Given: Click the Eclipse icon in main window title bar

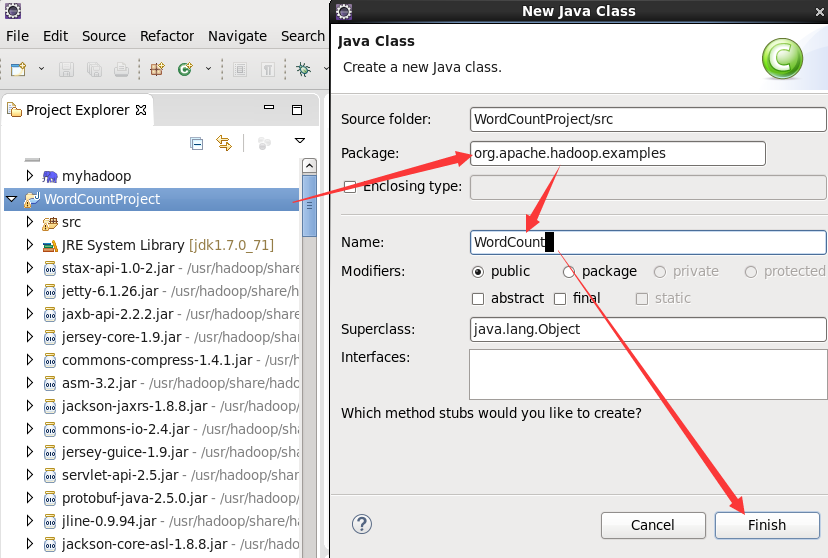Looking at the screenshot, I should tap(13, 10).
